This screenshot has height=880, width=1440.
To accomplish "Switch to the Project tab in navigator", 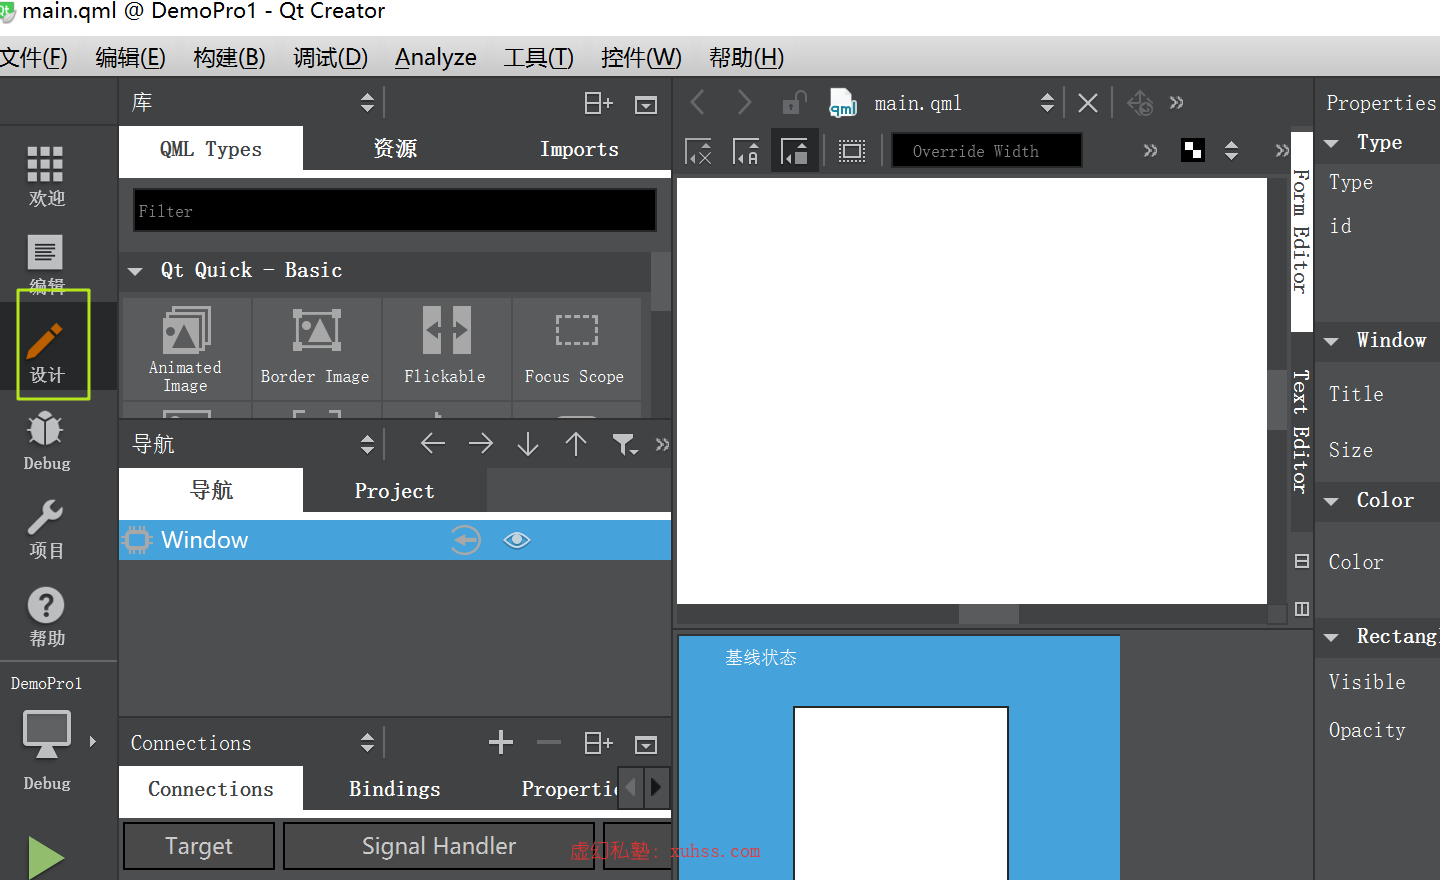I will click(x=395, y=491).
